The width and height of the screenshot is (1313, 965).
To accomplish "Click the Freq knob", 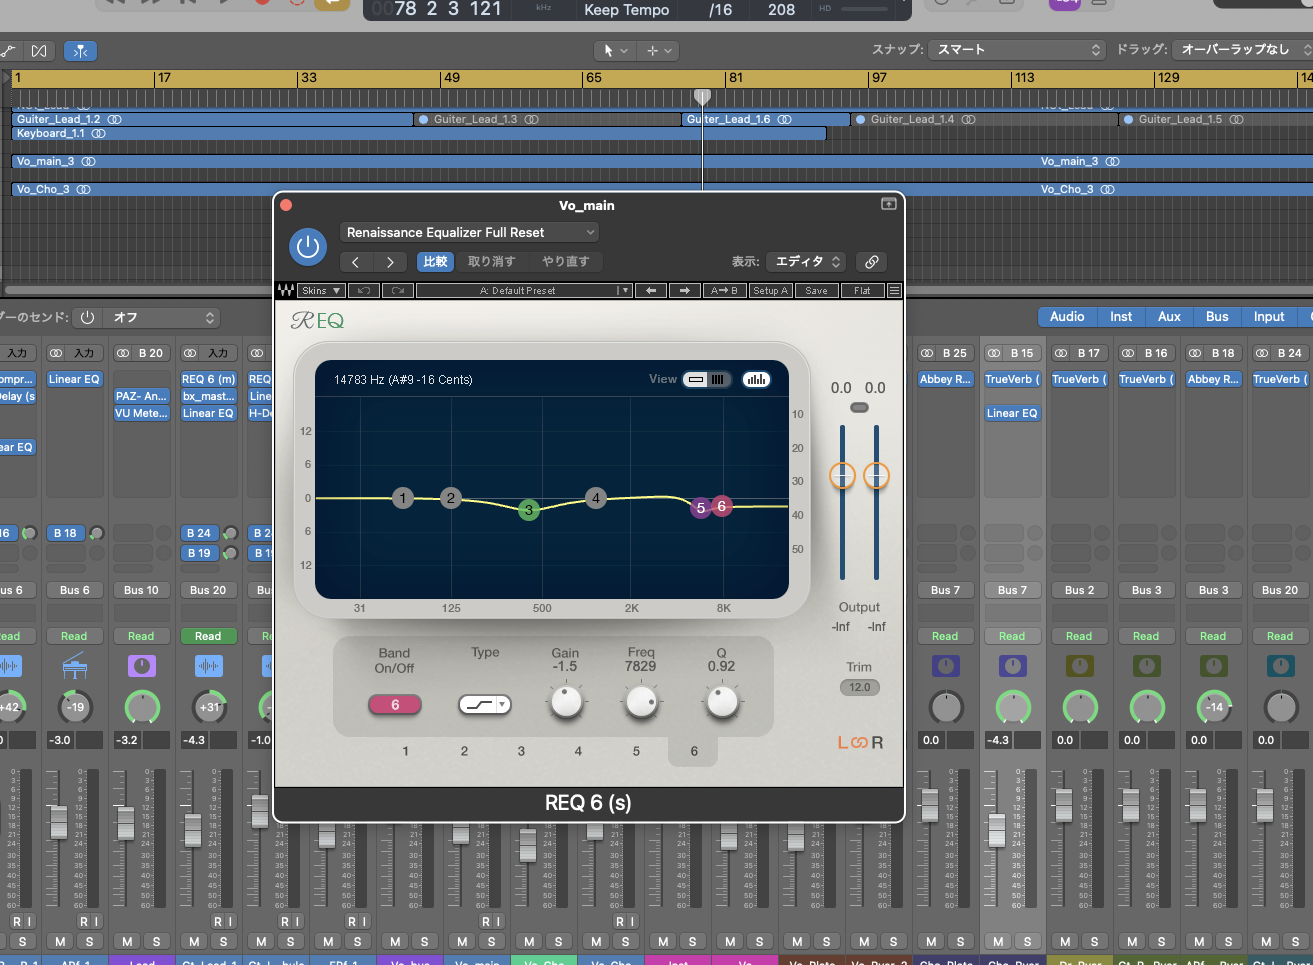I will pos(641,702).
